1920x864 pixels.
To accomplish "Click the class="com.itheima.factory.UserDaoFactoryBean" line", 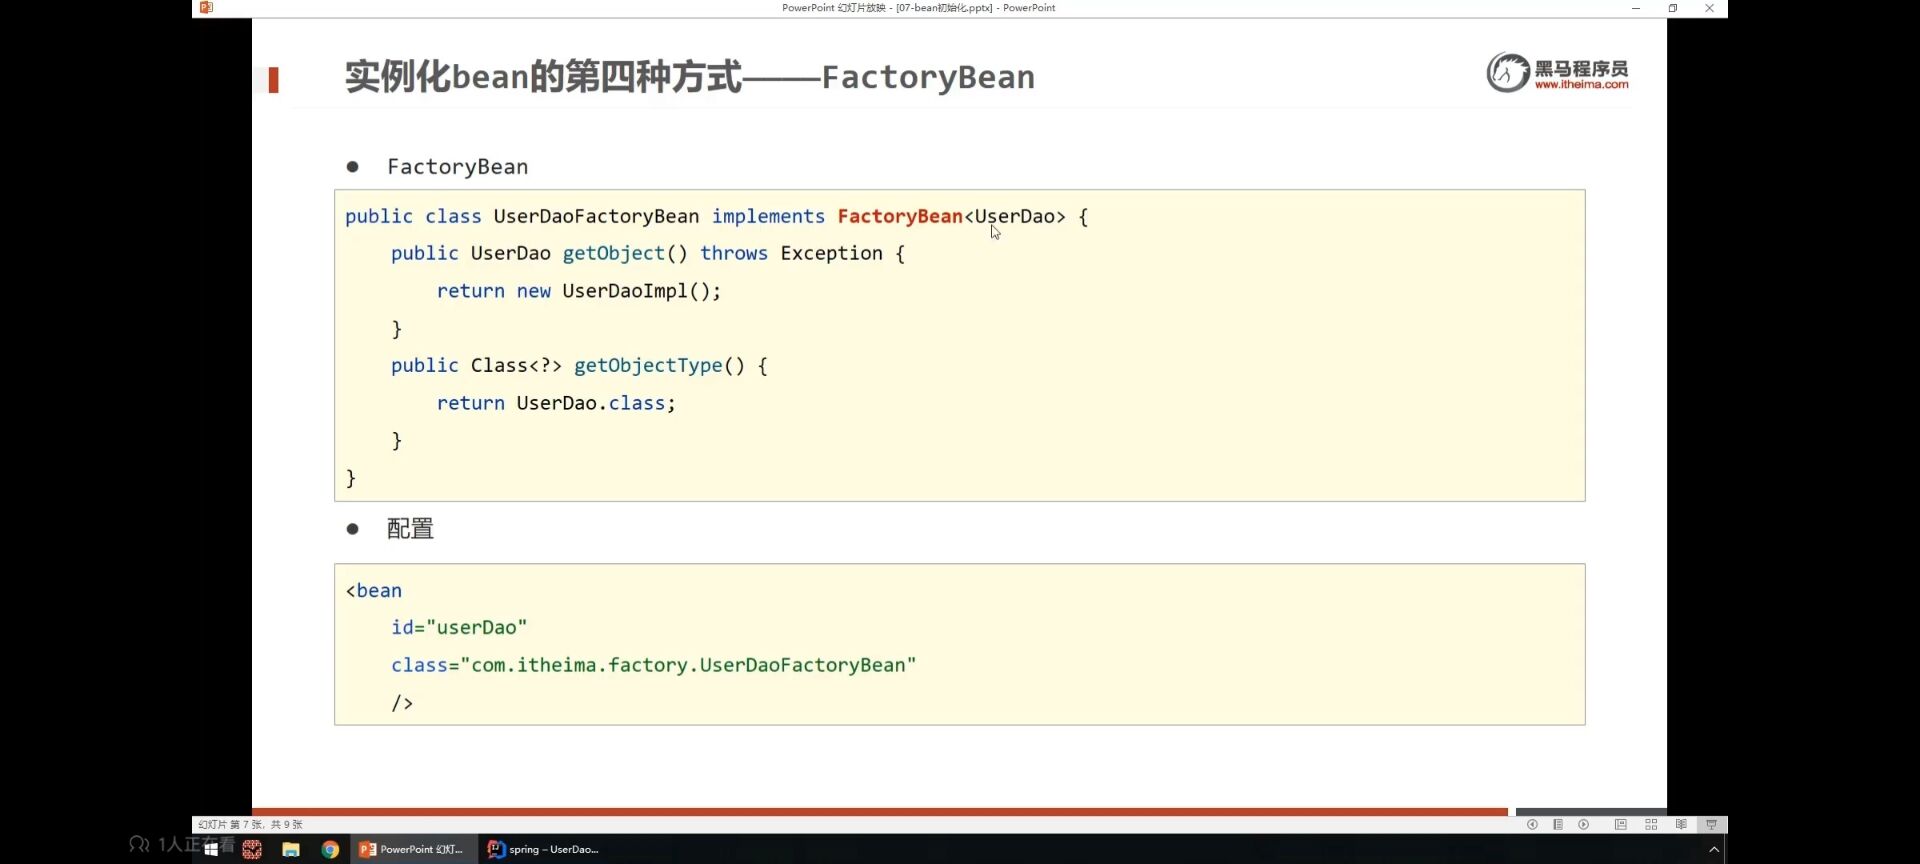I will [x=653, y=665].
